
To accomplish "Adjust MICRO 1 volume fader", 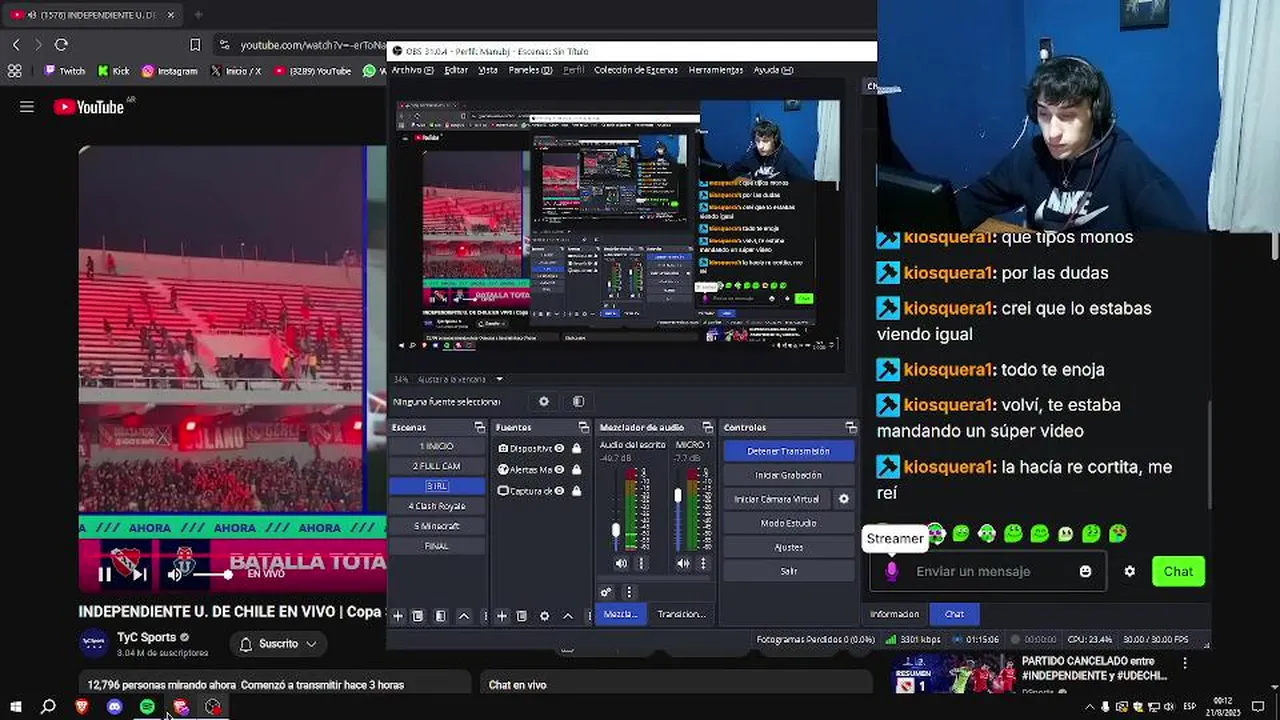I will click(x=678, y=495).
